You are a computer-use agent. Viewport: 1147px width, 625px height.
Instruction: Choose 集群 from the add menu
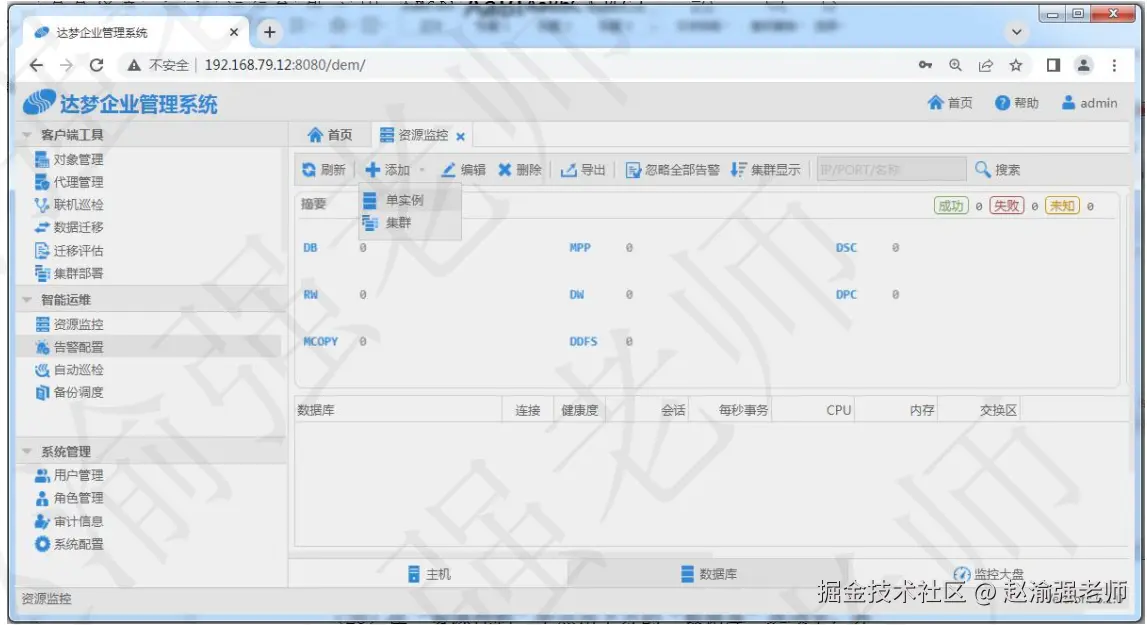[x=410, y=223]
